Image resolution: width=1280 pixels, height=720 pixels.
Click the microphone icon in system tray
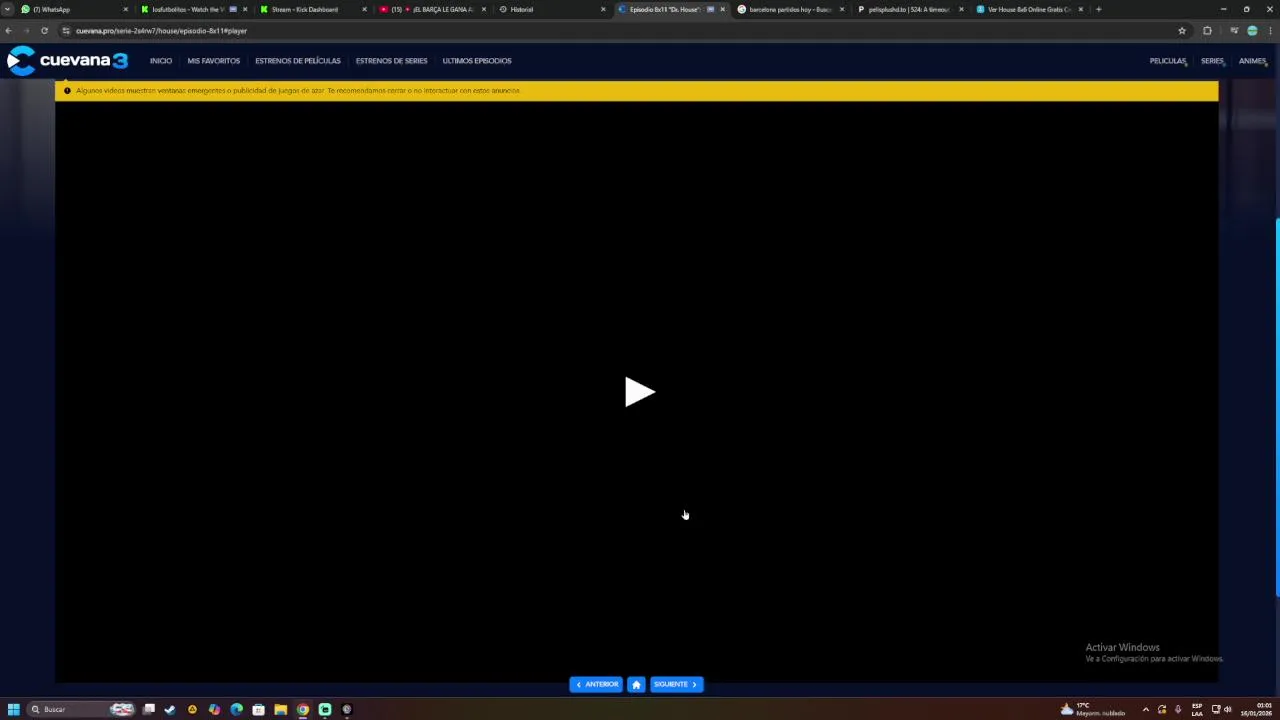[1178, 709]
